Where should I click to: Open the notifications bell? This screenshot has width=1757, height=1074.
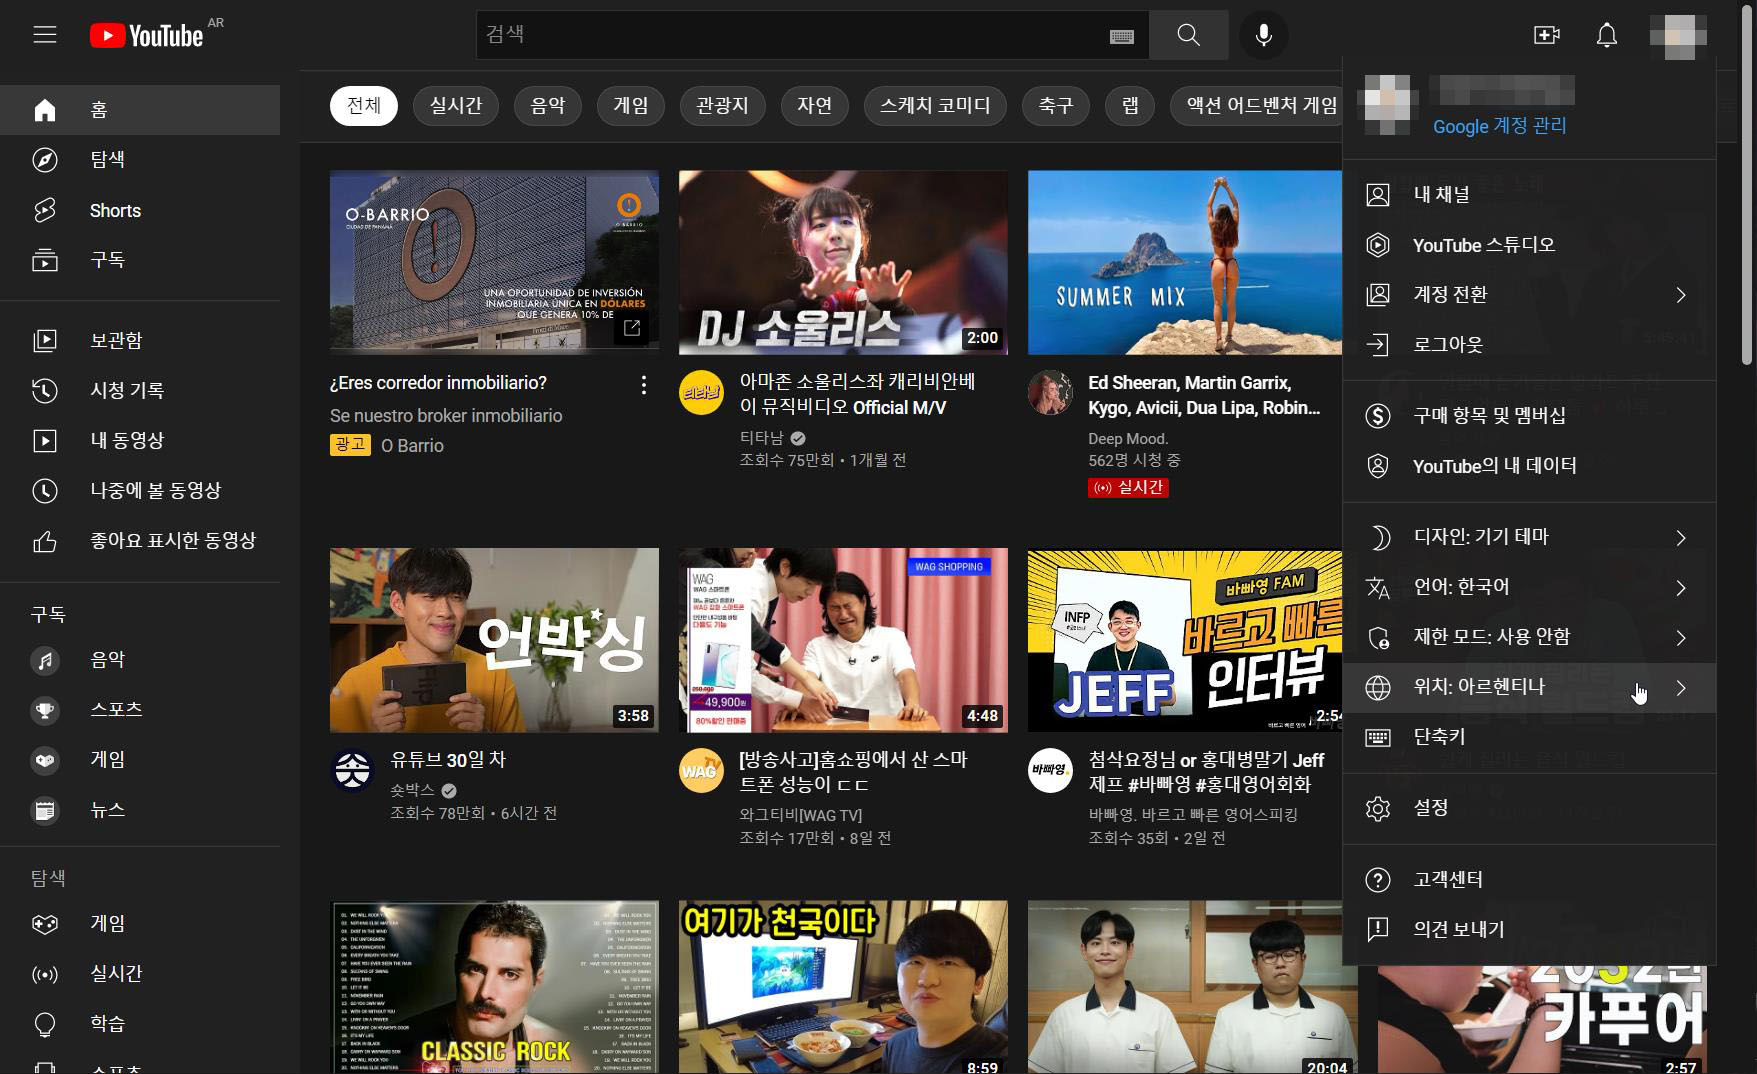[1606, 35]
